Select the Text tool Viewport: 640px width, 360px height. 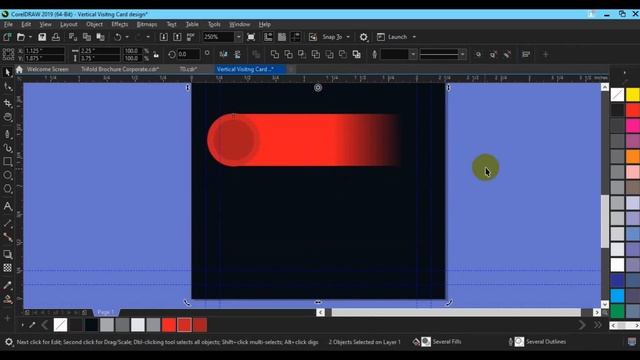coord(7,207)
